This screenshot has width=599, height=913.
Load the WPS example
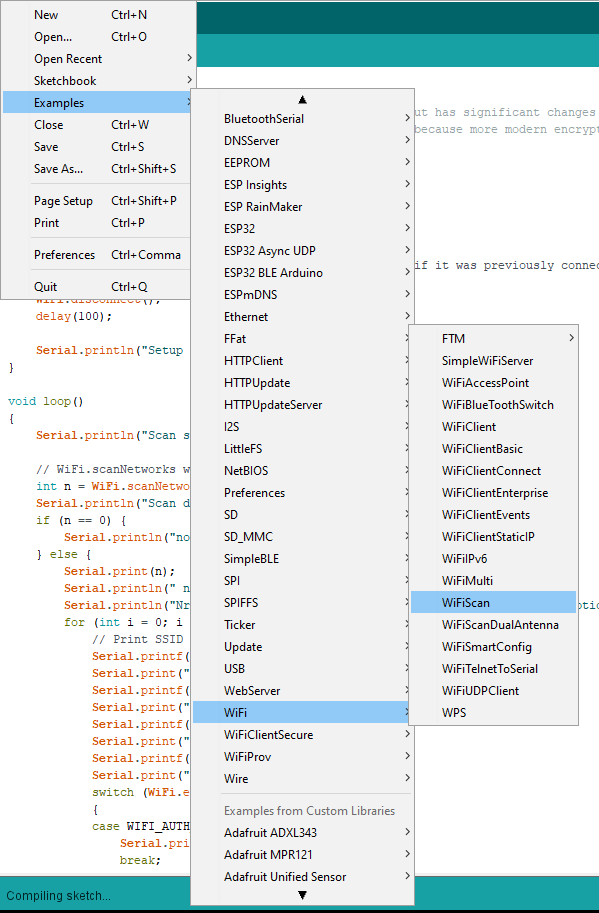click(x=494, y=713)
